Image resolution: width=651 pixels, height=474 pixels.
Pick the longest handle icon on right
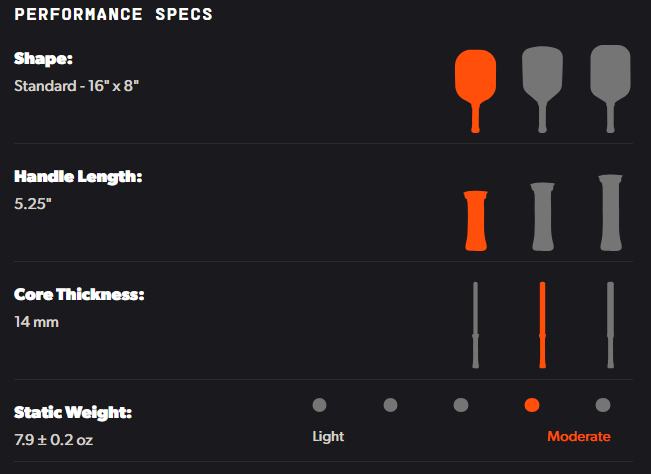click(x=609, y=213)
